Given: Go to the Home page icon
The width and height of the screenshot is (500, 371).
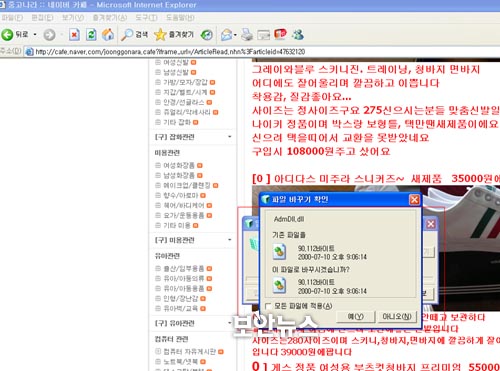Looking at the screenshot, I should pos(108,34).
